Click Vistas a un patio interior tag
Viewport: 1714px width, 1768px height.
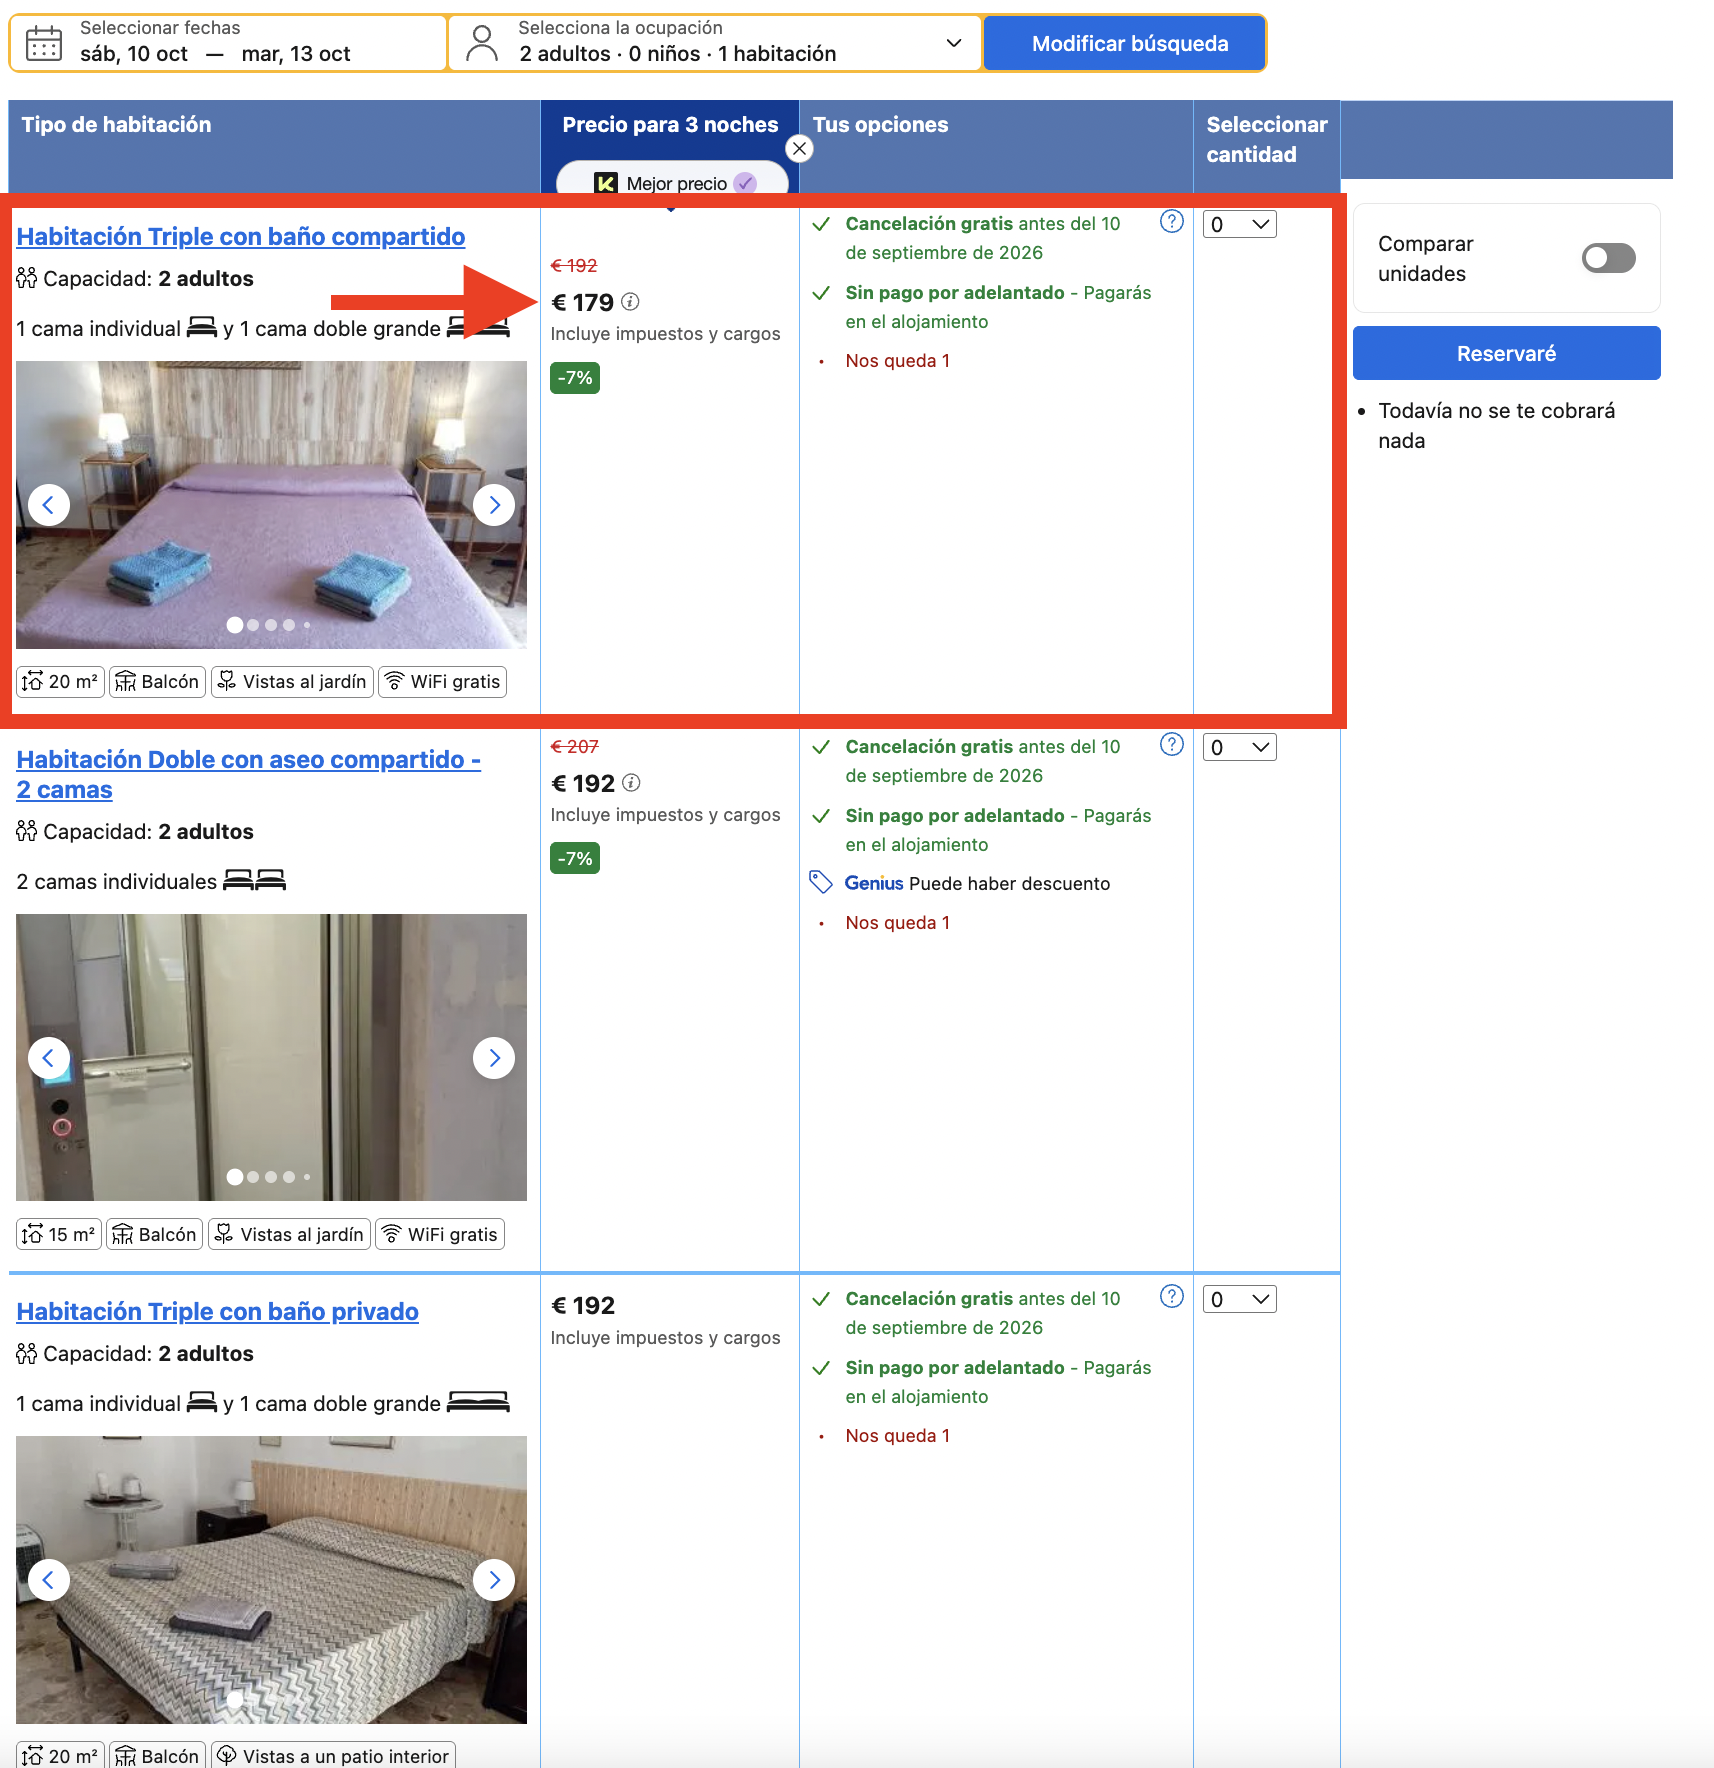point(333,1756)
